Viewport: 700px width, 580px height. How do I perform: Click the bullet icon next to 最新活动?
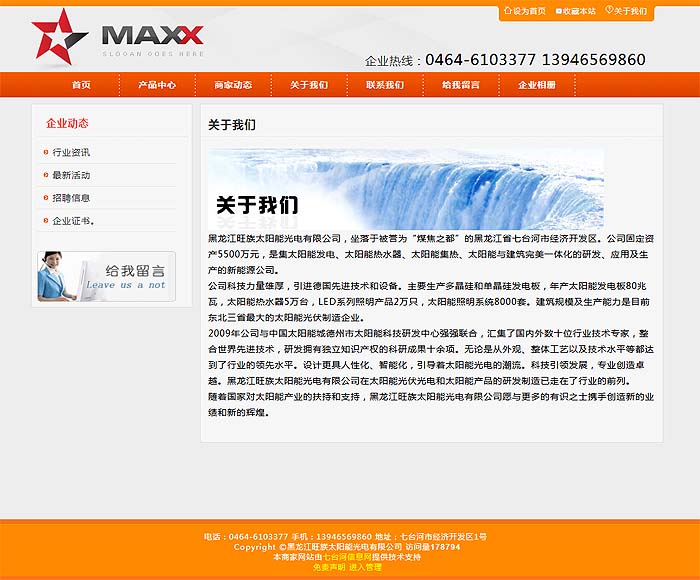46,175
